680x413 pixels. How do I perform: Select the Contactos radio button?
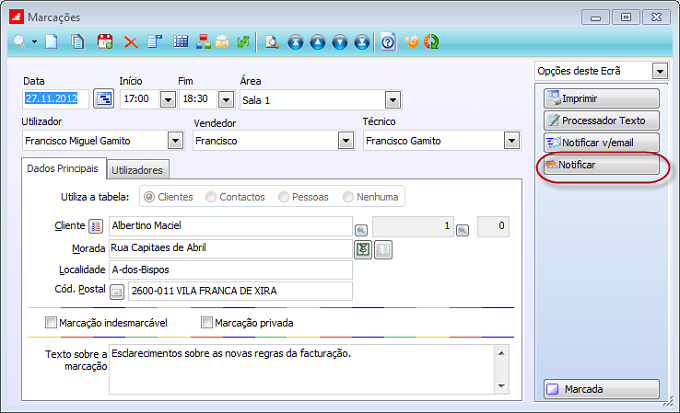[x=212, y=197]
